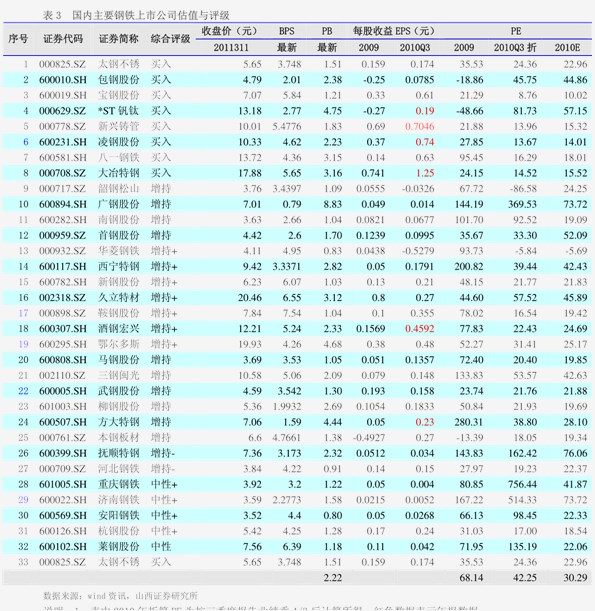
Task: Click 广钢股份 stock name cell
Action: pos(118,204)
